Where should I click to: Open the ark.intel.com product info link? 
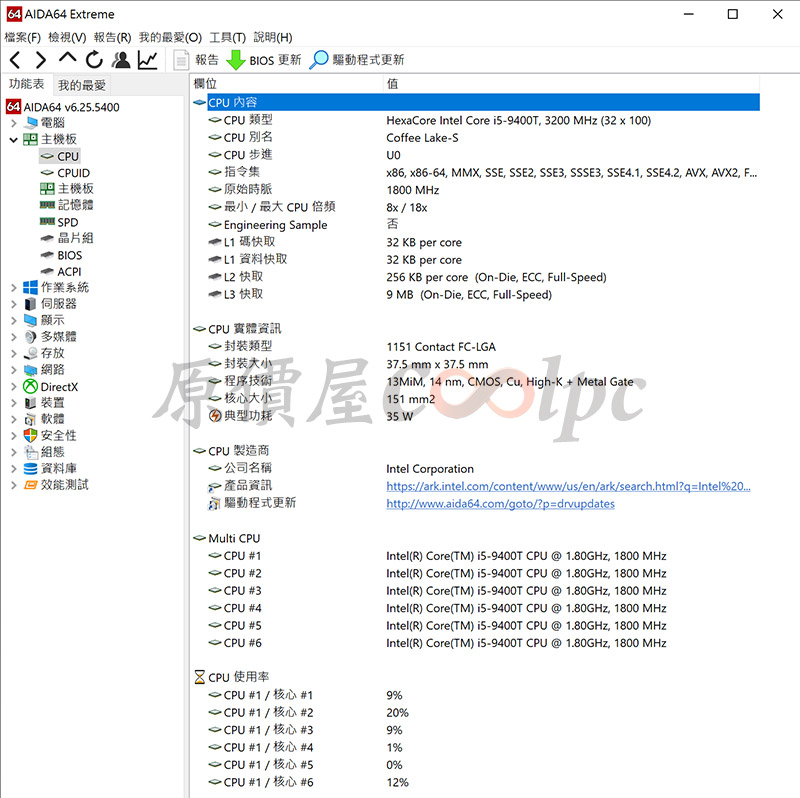[x=568, y=486]
